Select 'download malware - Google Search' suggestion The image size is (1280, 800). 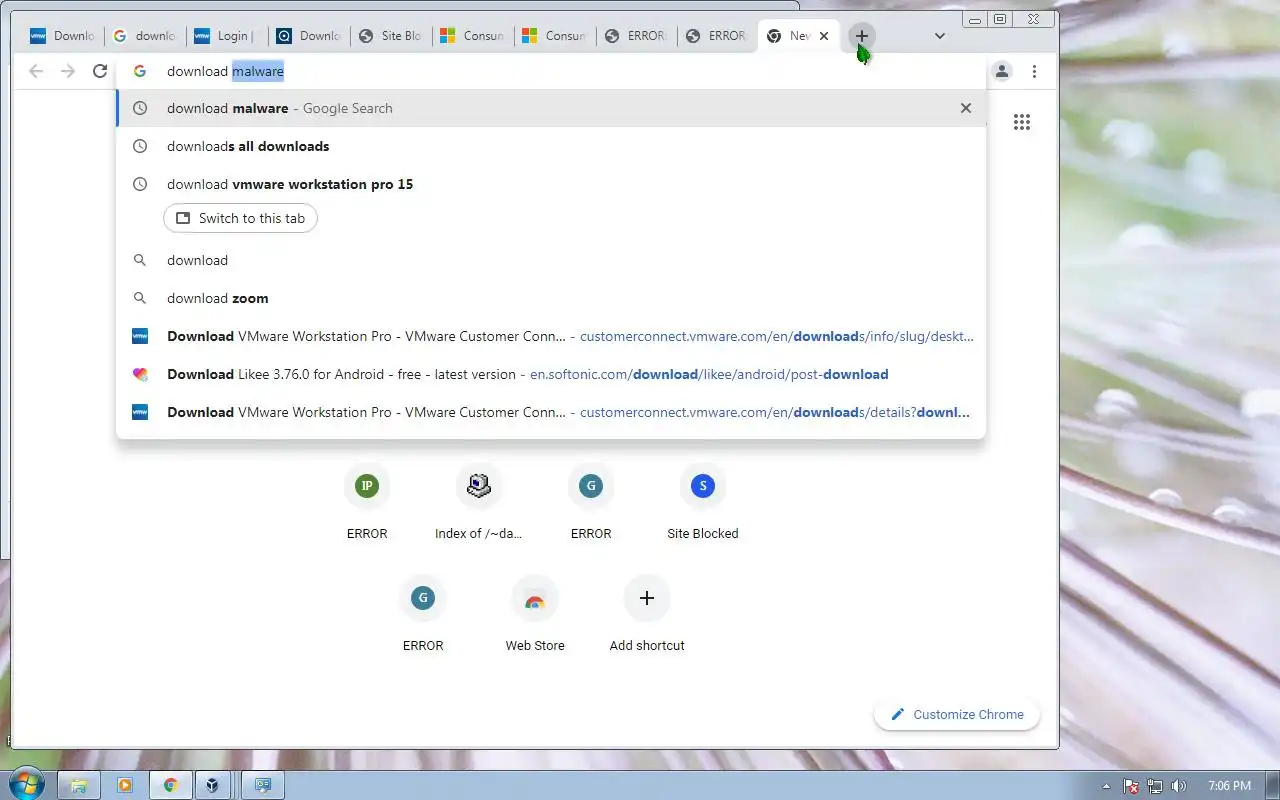tap(551, 108)
